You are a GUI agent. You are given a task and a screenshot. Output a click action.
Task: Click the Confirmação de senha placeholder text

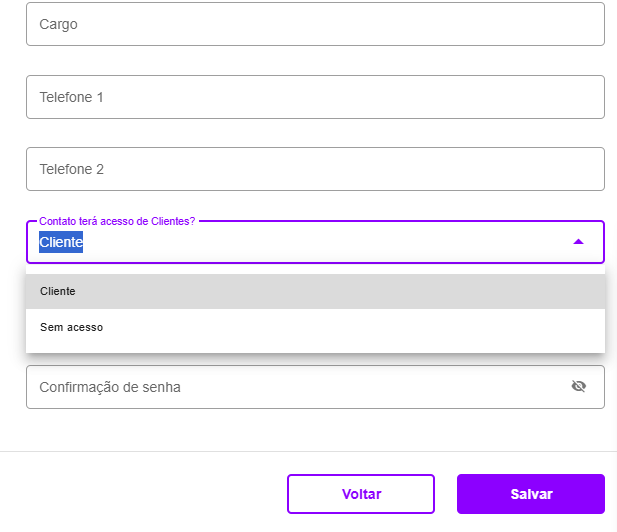[x=110, y=387]
